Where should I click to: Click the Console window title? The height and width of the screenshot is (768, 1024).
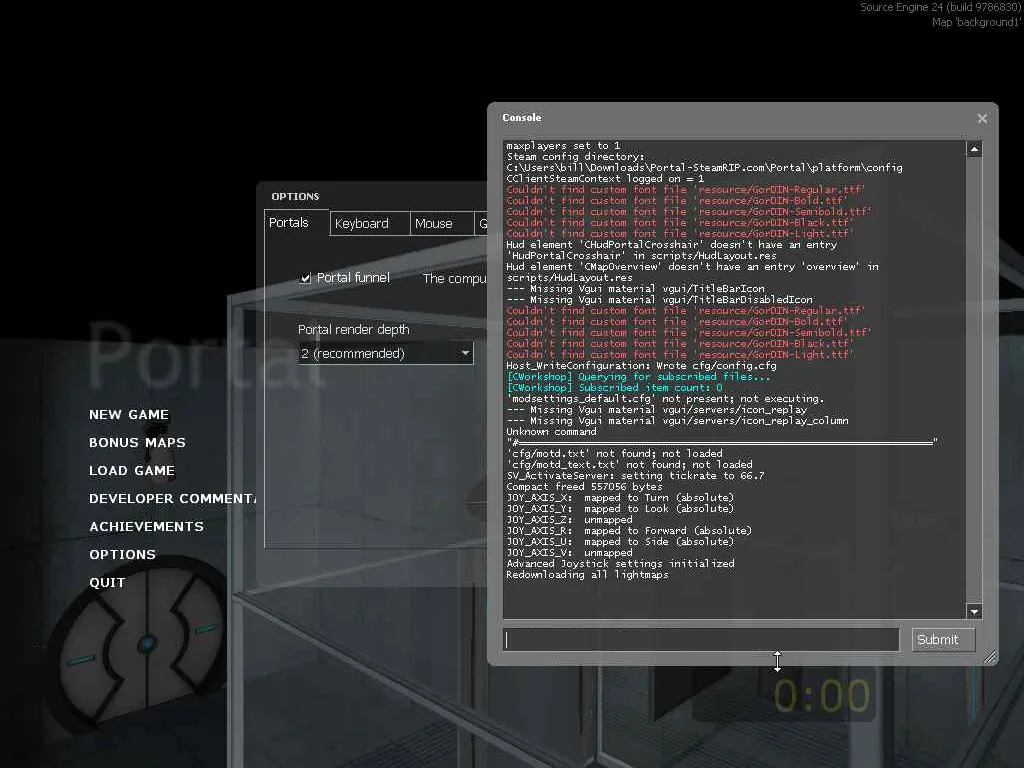pyautogui.click(x=522, y=118)
